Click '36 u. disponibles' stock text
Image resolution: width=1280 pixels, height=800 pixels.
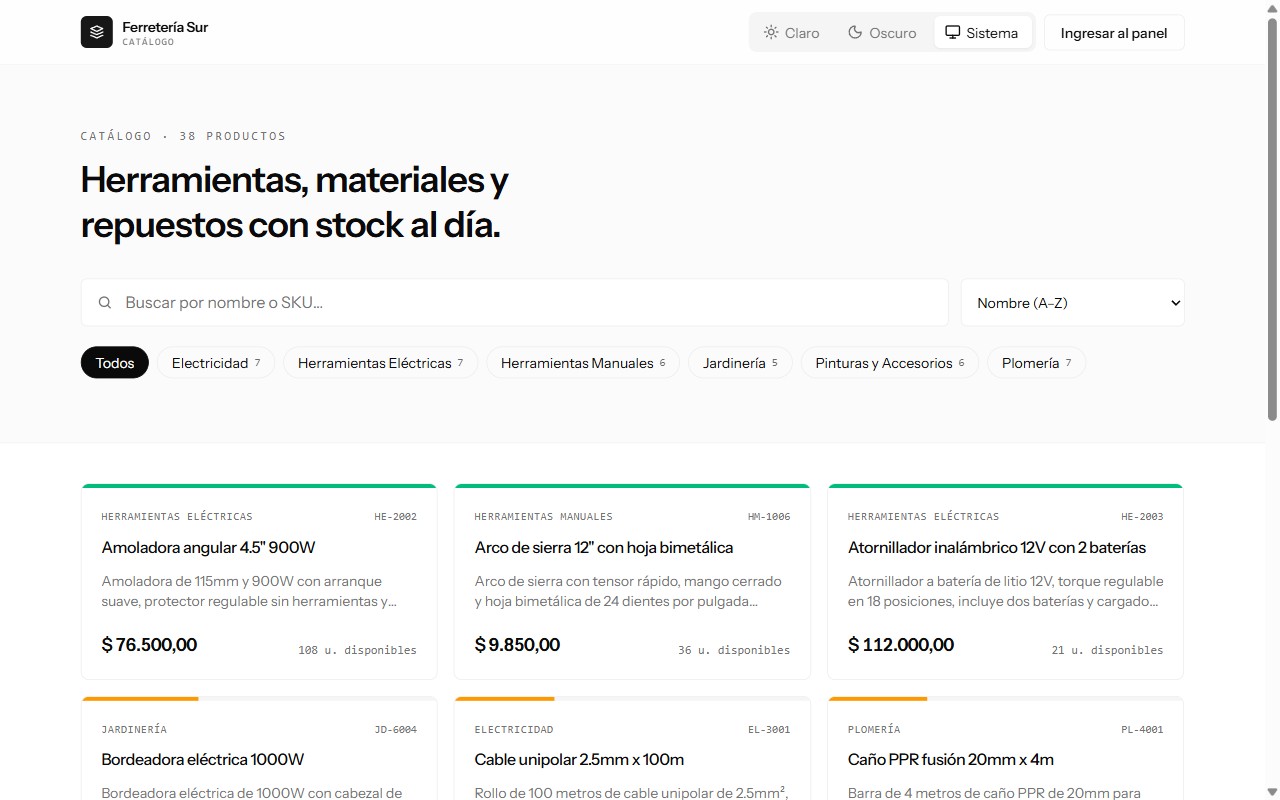point(734,650)
